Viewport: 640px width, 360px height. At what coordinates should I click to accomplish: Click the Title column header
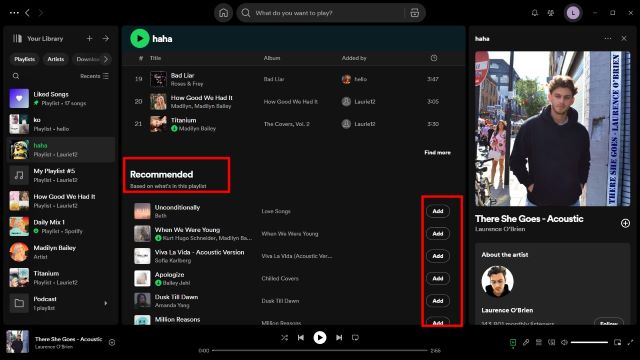tap(156, 58)
